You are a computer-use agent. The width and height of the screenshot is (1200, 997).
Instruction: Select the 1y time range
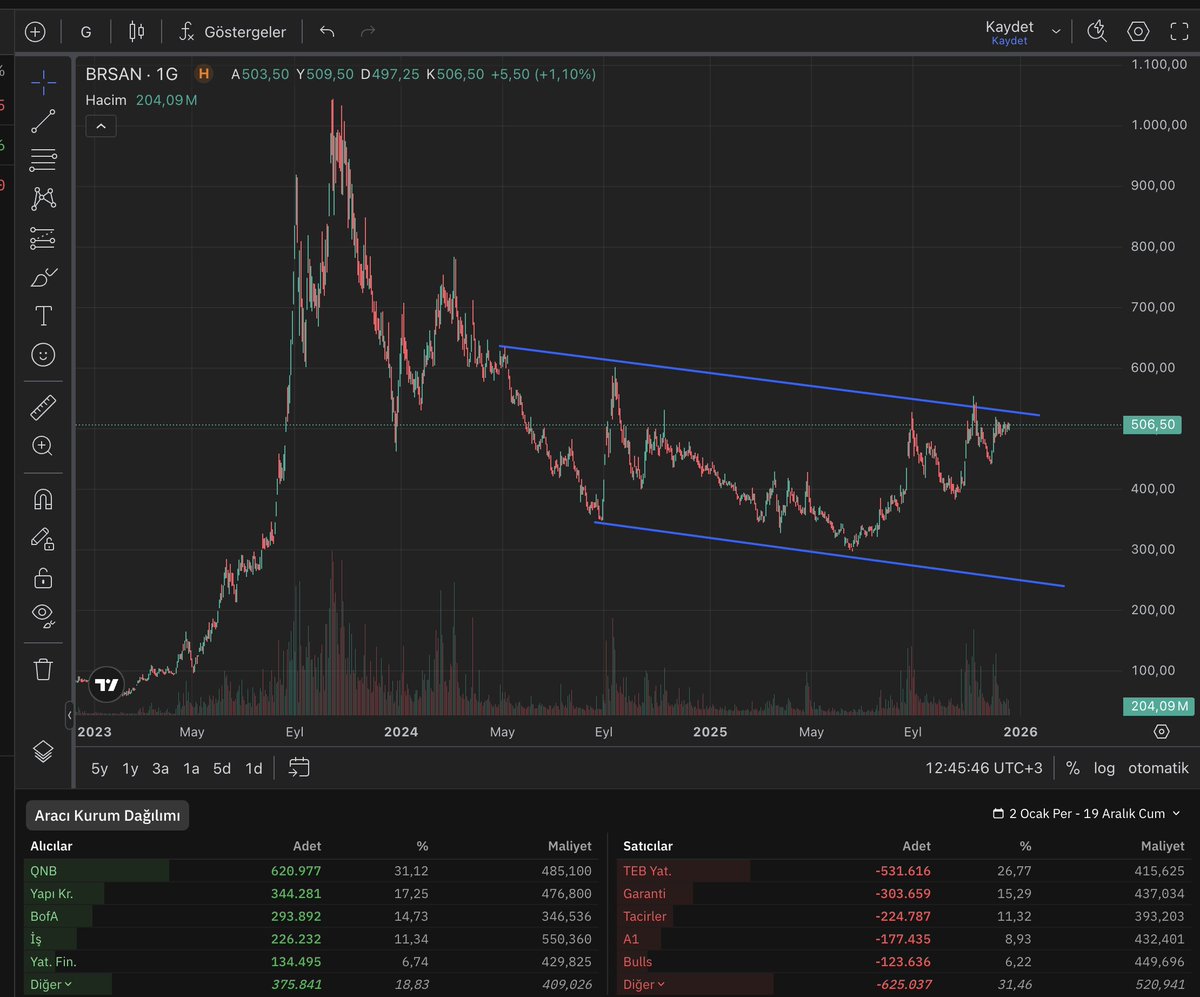[130, 768]
